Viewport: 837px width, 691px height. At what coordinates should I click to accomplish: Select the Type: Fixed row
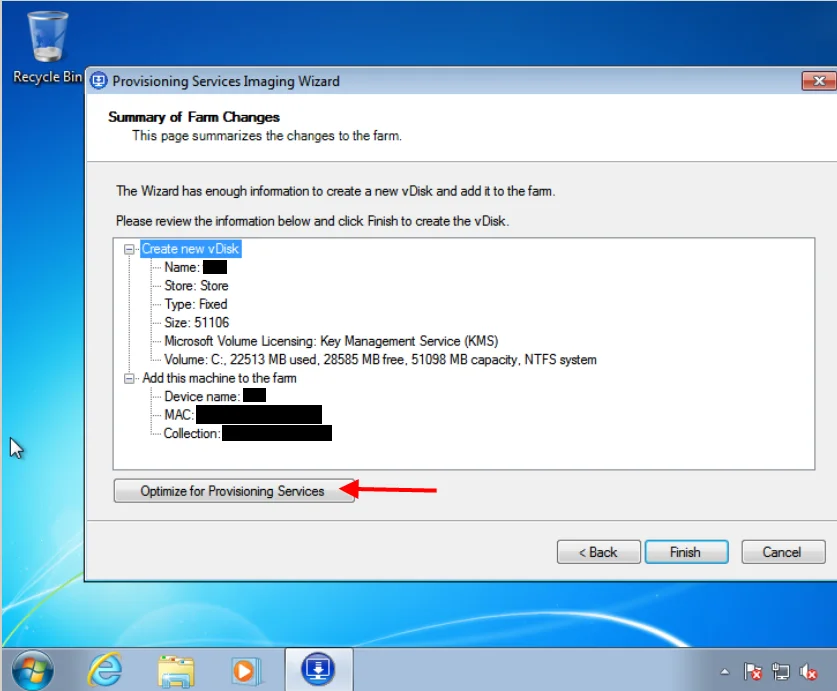pos(196,304)
